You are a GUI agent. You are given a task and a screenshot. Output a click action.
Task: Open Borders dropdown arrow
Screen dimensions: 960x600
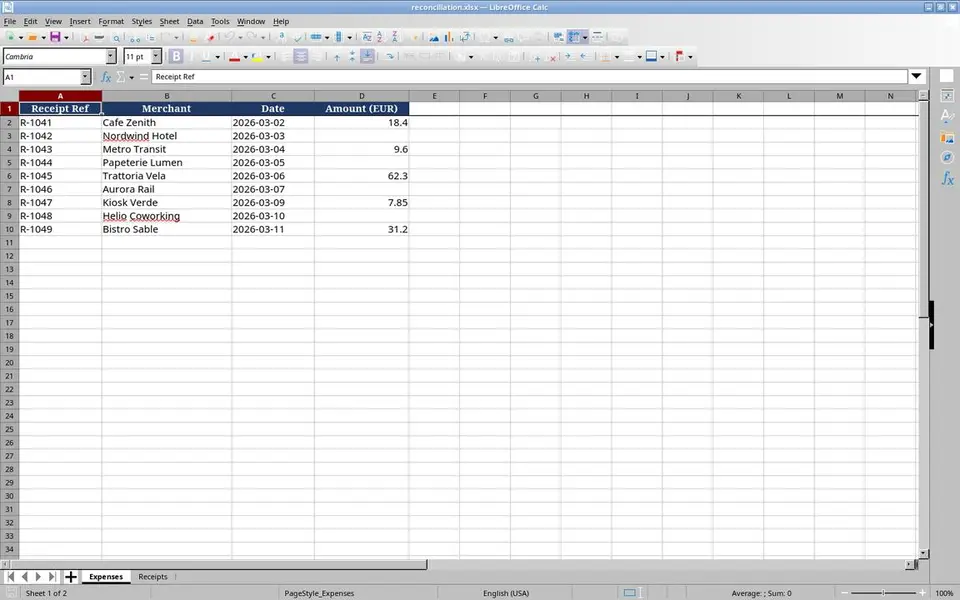pos(617,57)
